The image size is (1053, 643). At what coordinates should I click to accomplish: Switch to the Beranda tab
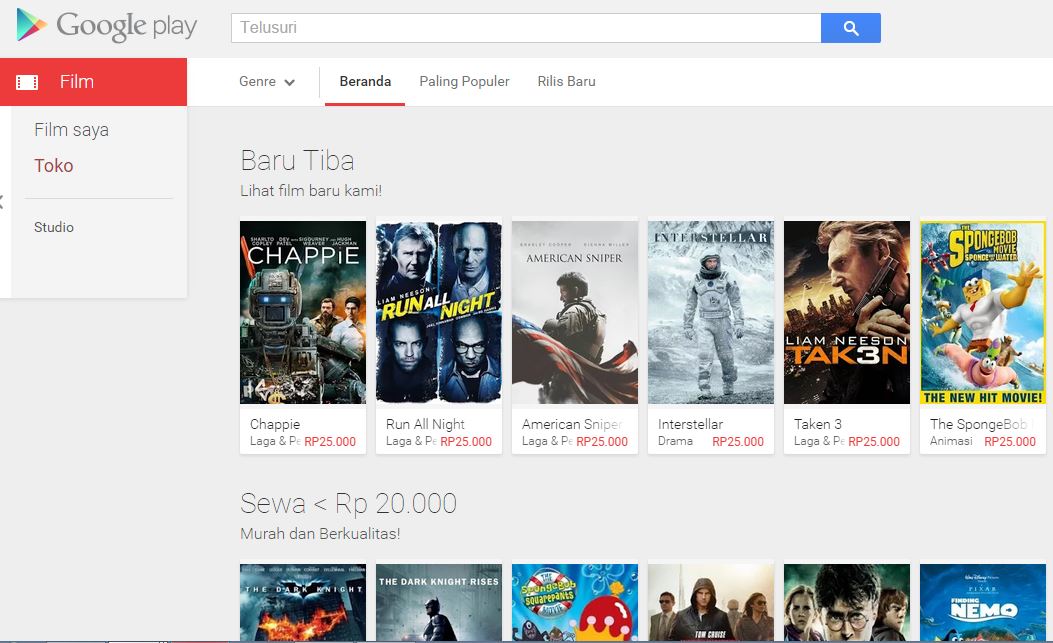365,82
